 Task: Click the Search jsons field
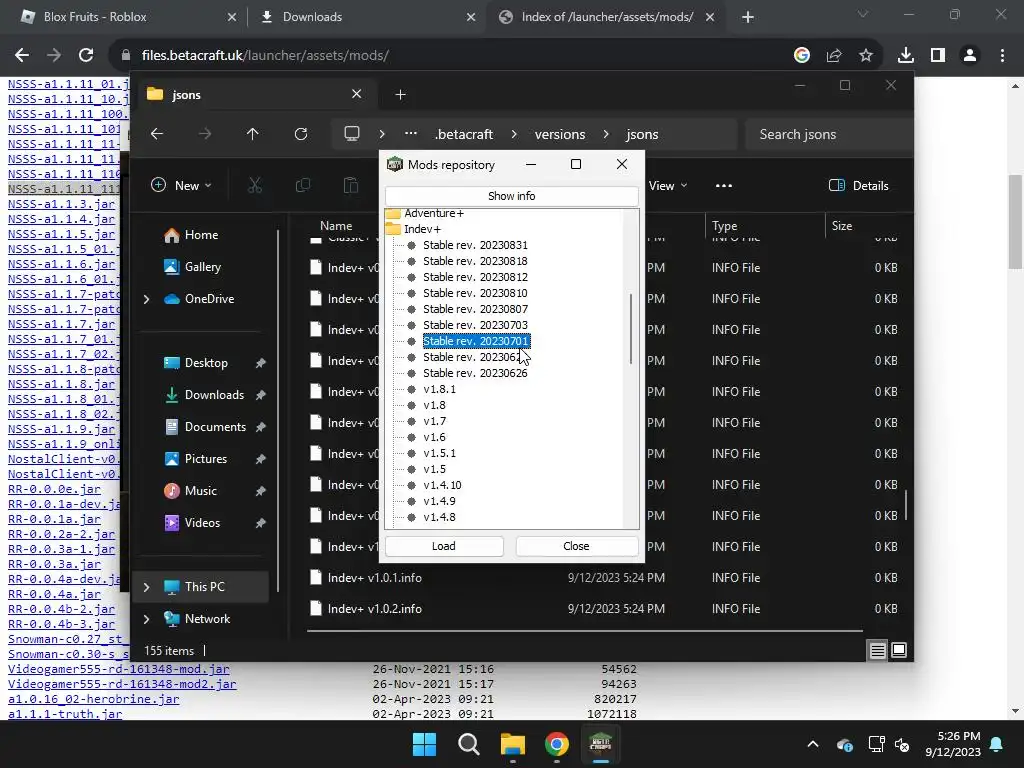828,134
